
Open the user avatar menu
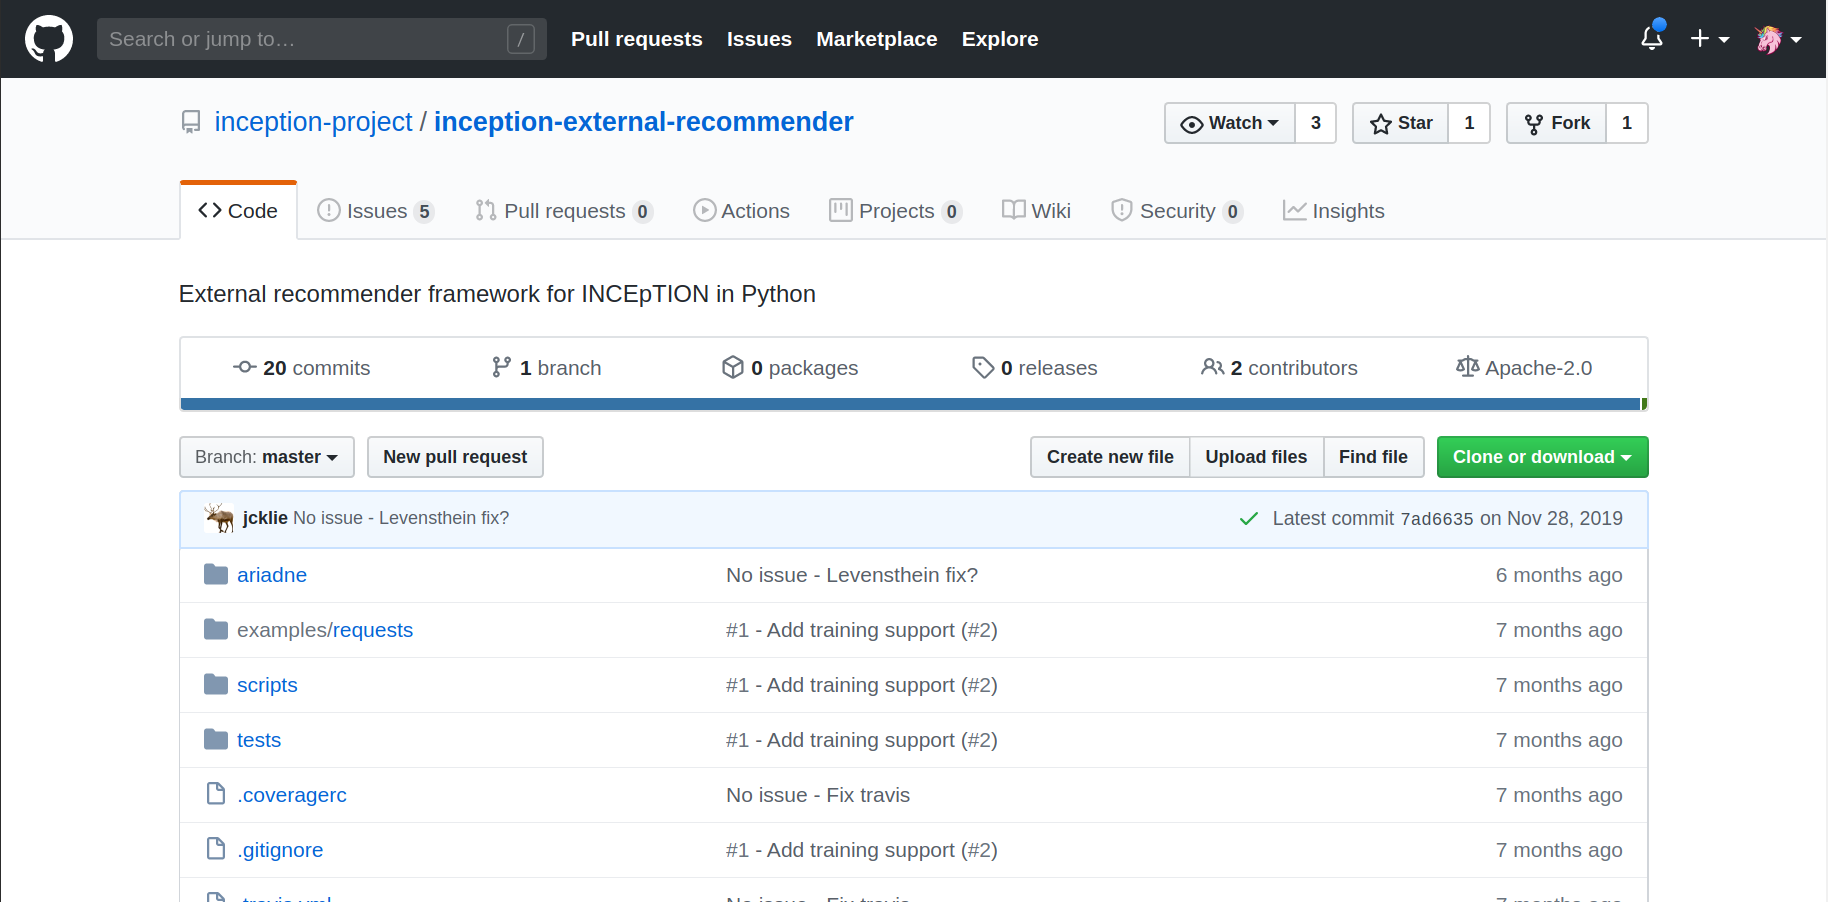coord(1778,39)
